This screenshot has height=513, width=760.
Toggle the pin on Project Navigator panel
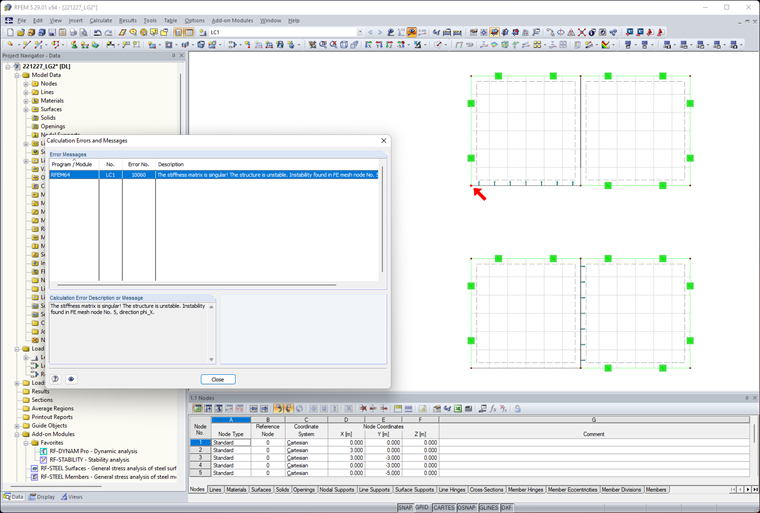point(174,56)
